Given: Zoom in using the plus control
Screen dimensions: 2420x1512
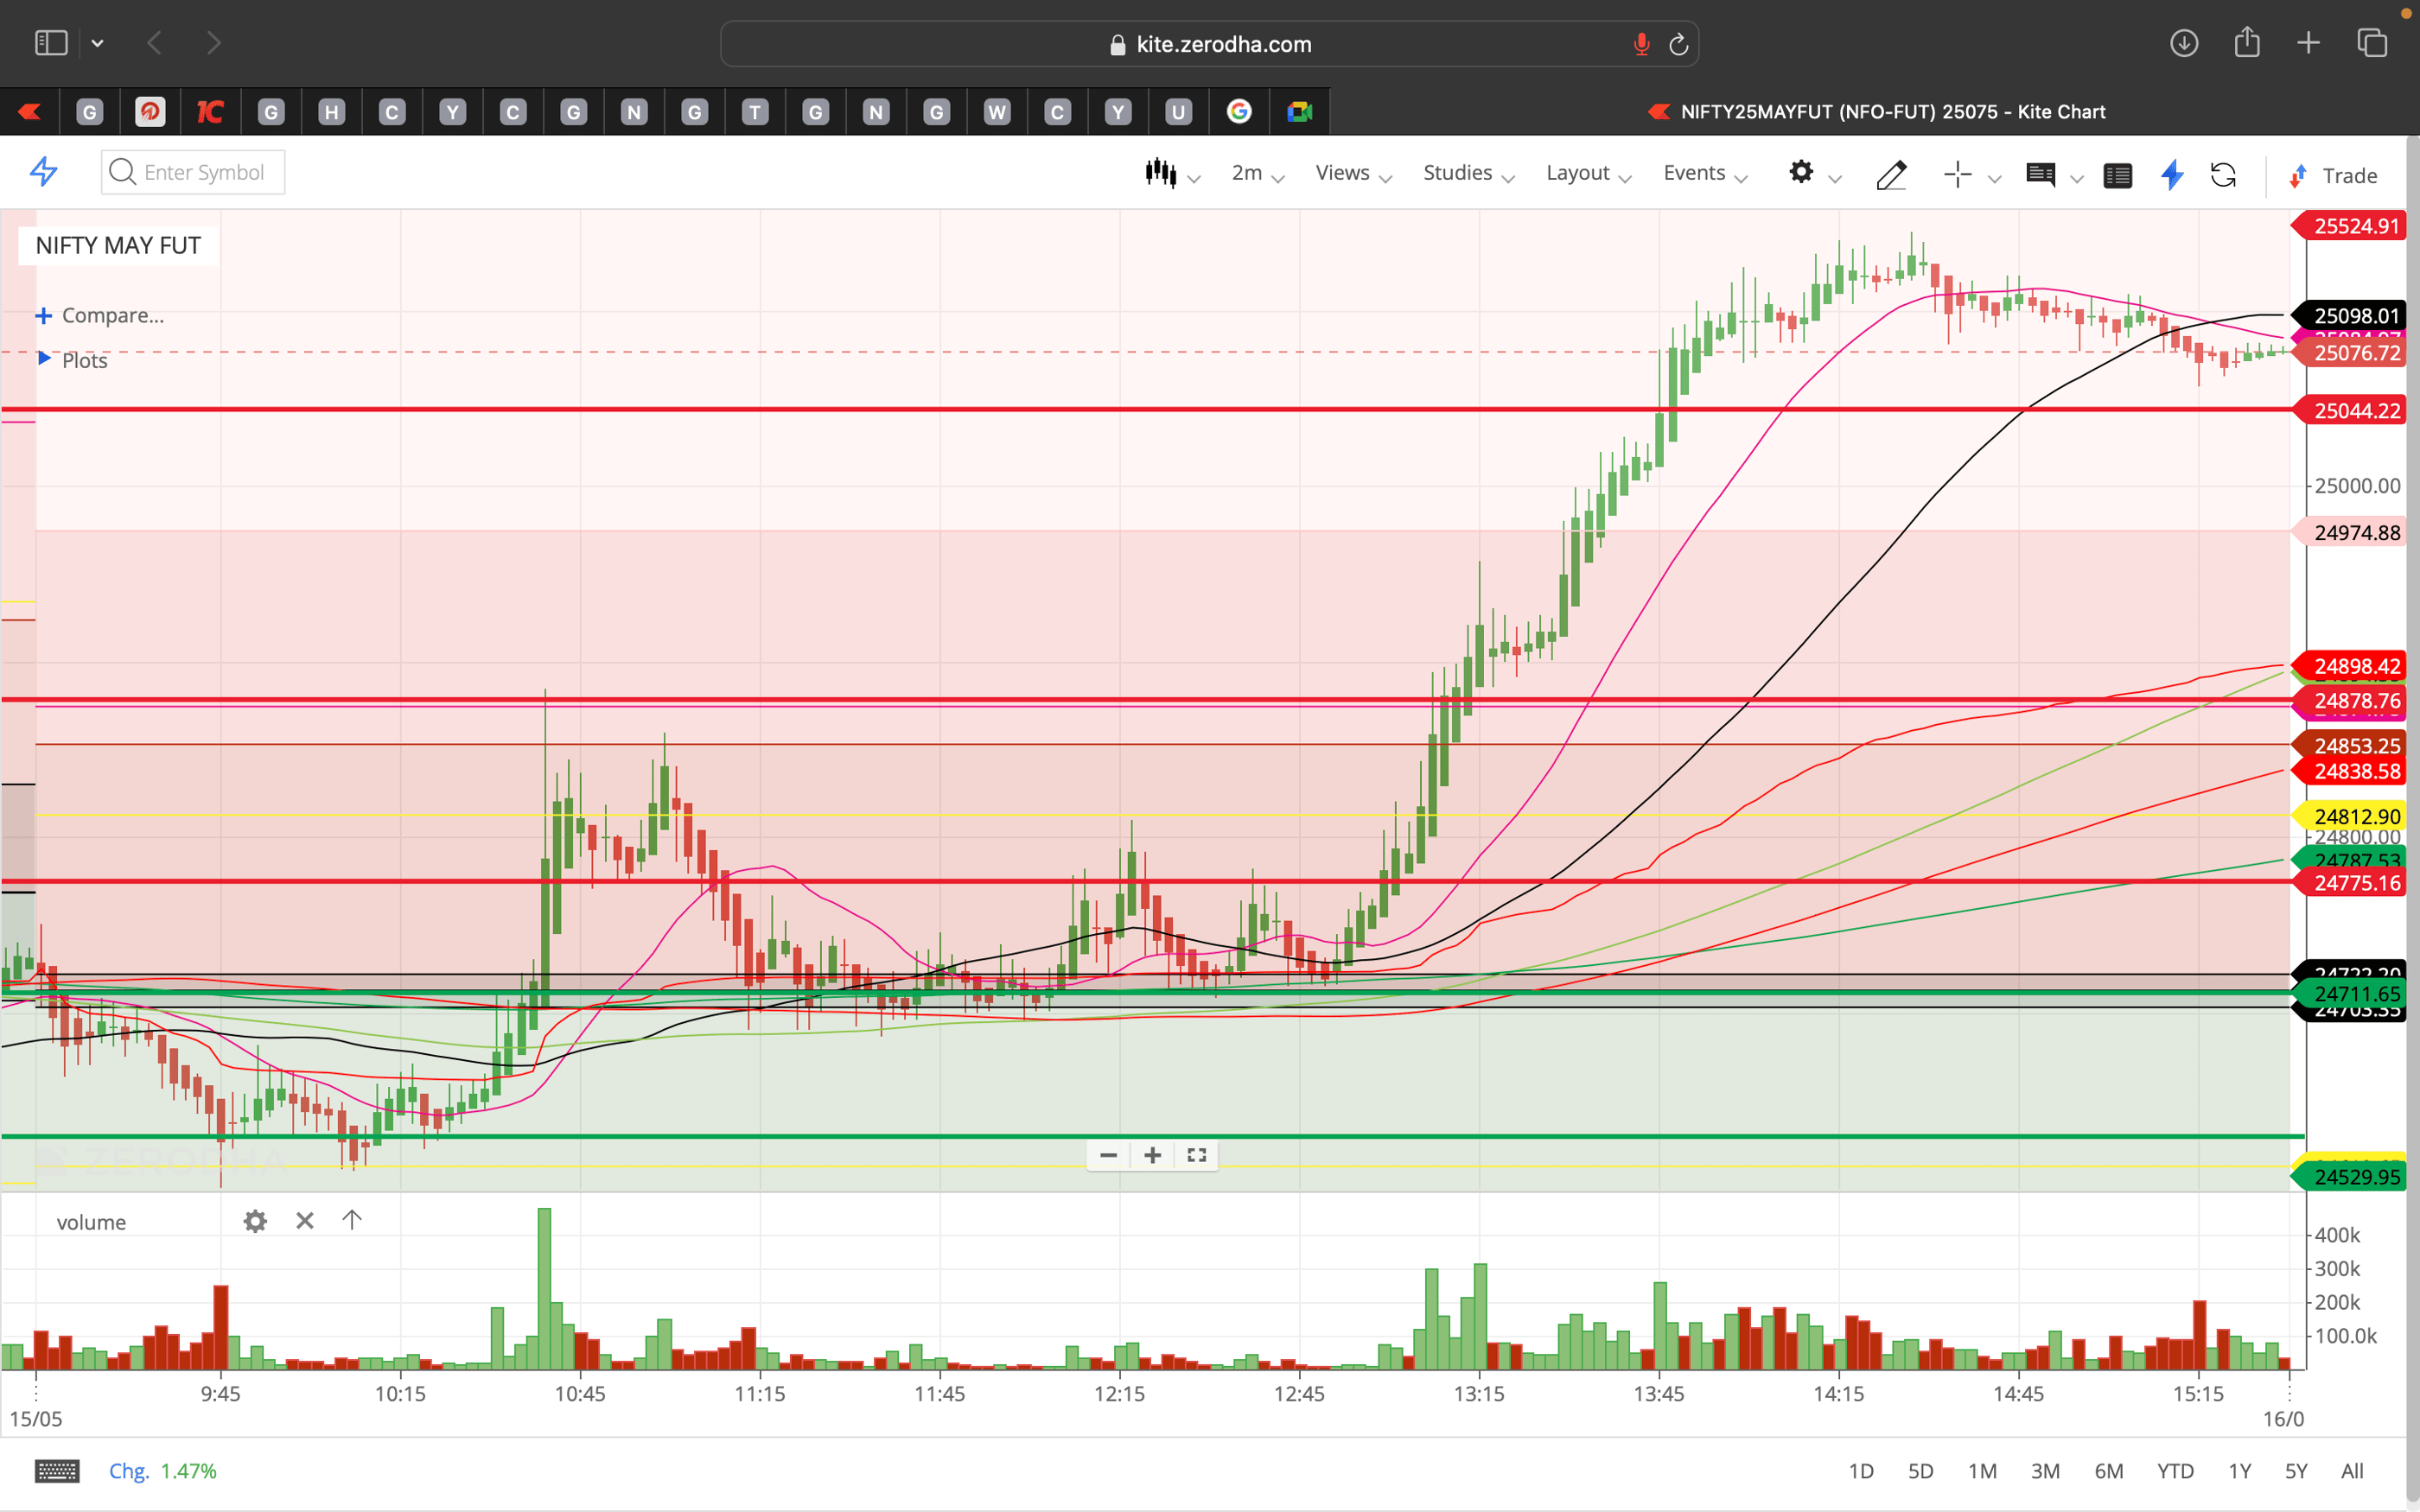Looking at the screenshot, I should point(1151,1155).
